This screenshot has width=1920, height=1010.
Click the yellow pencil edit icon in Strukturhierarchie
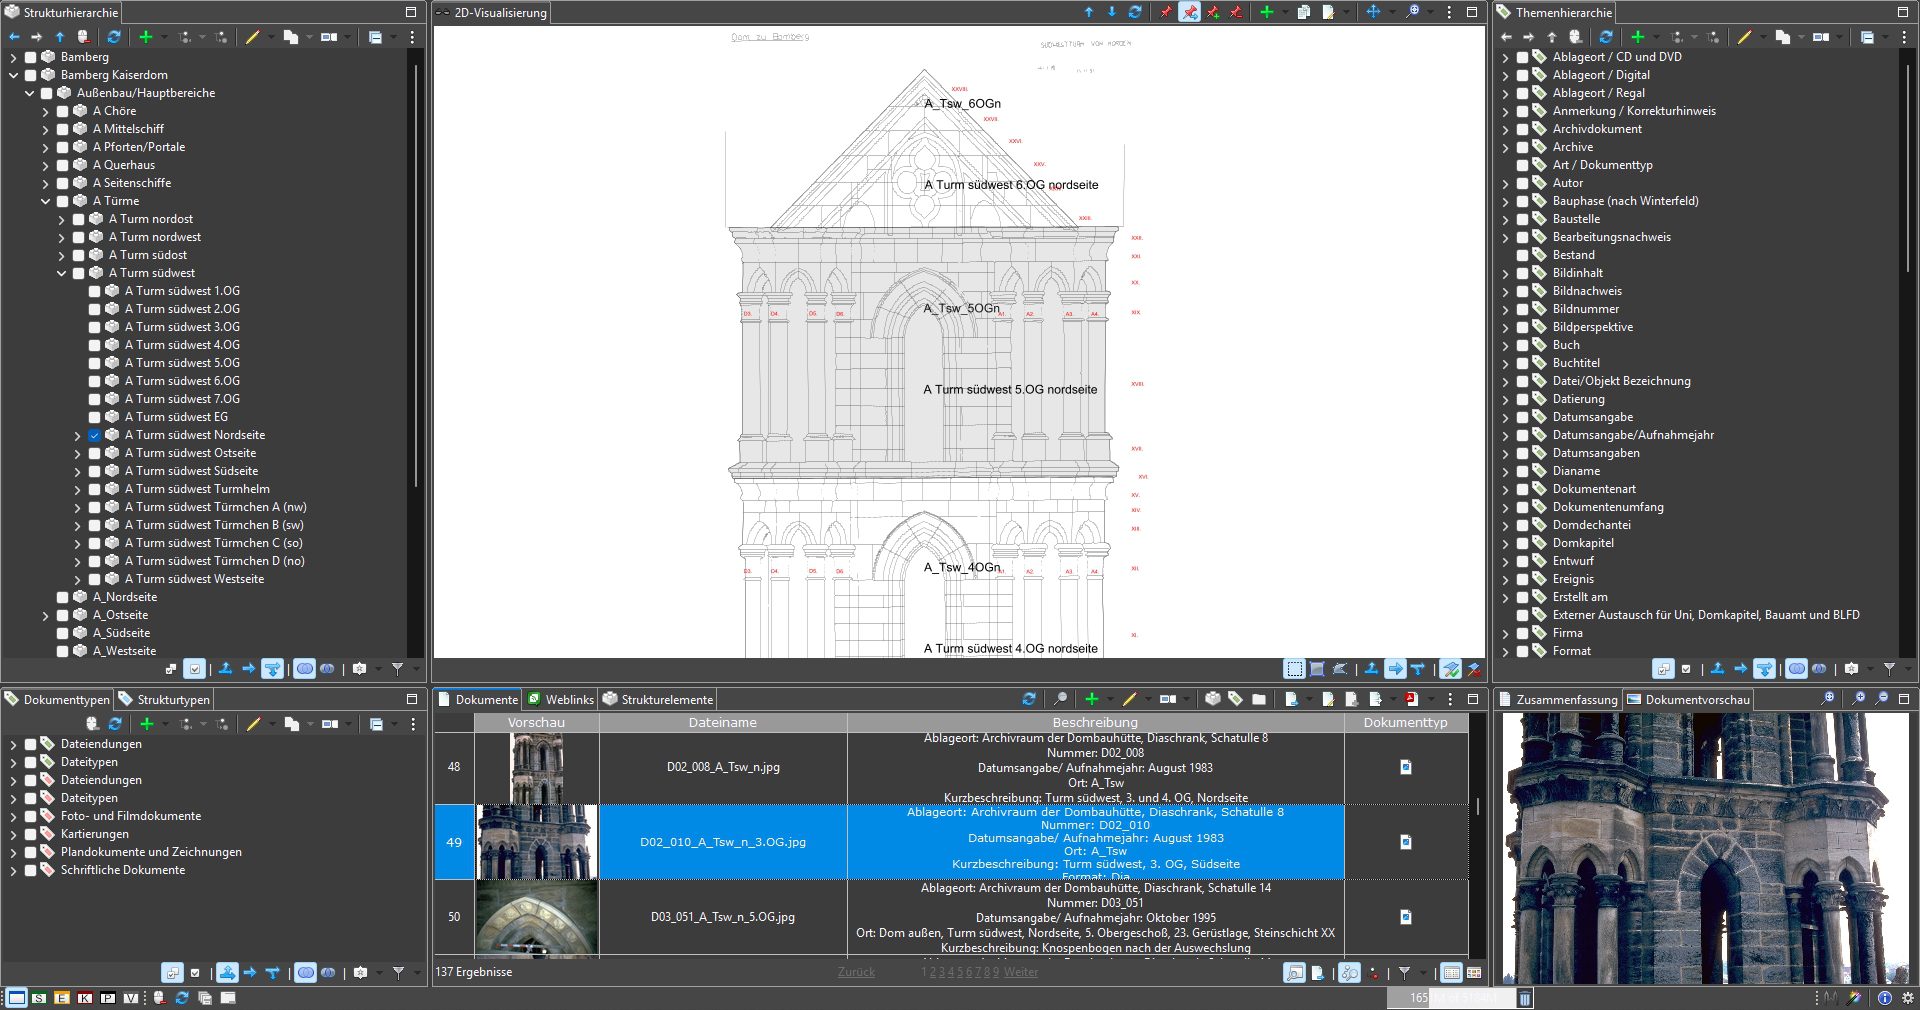coord(253,37)
